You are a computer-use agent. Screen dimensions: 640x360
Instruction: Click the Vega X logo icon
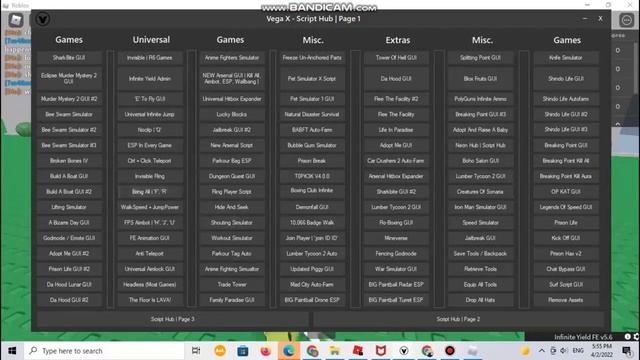[x=42, y=19]
